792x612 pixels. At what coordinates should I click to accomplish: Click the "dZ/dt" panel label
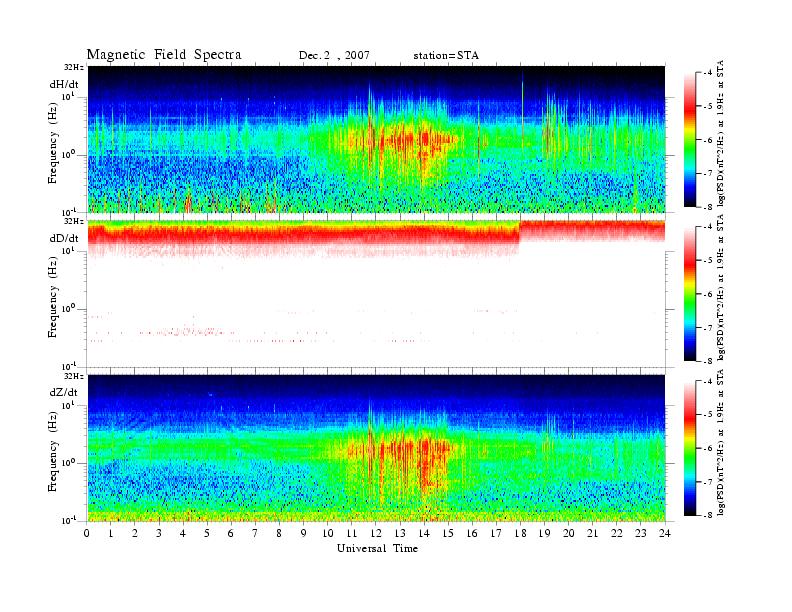(64, 392)
